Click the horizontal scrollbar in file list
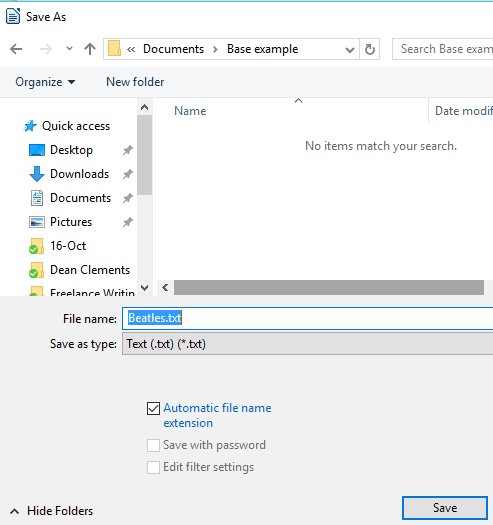This screenshot has width=493, height=525. [x=329, y=288]
